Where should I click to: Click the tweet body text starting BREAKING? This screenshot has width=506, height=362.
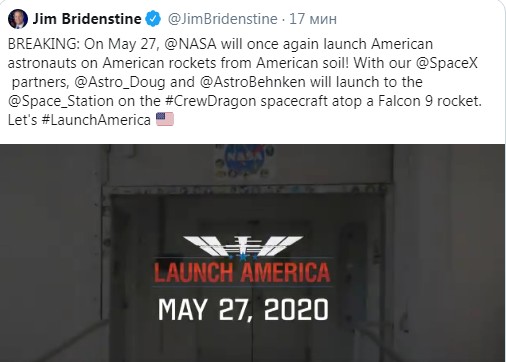[x=245, y=82]
